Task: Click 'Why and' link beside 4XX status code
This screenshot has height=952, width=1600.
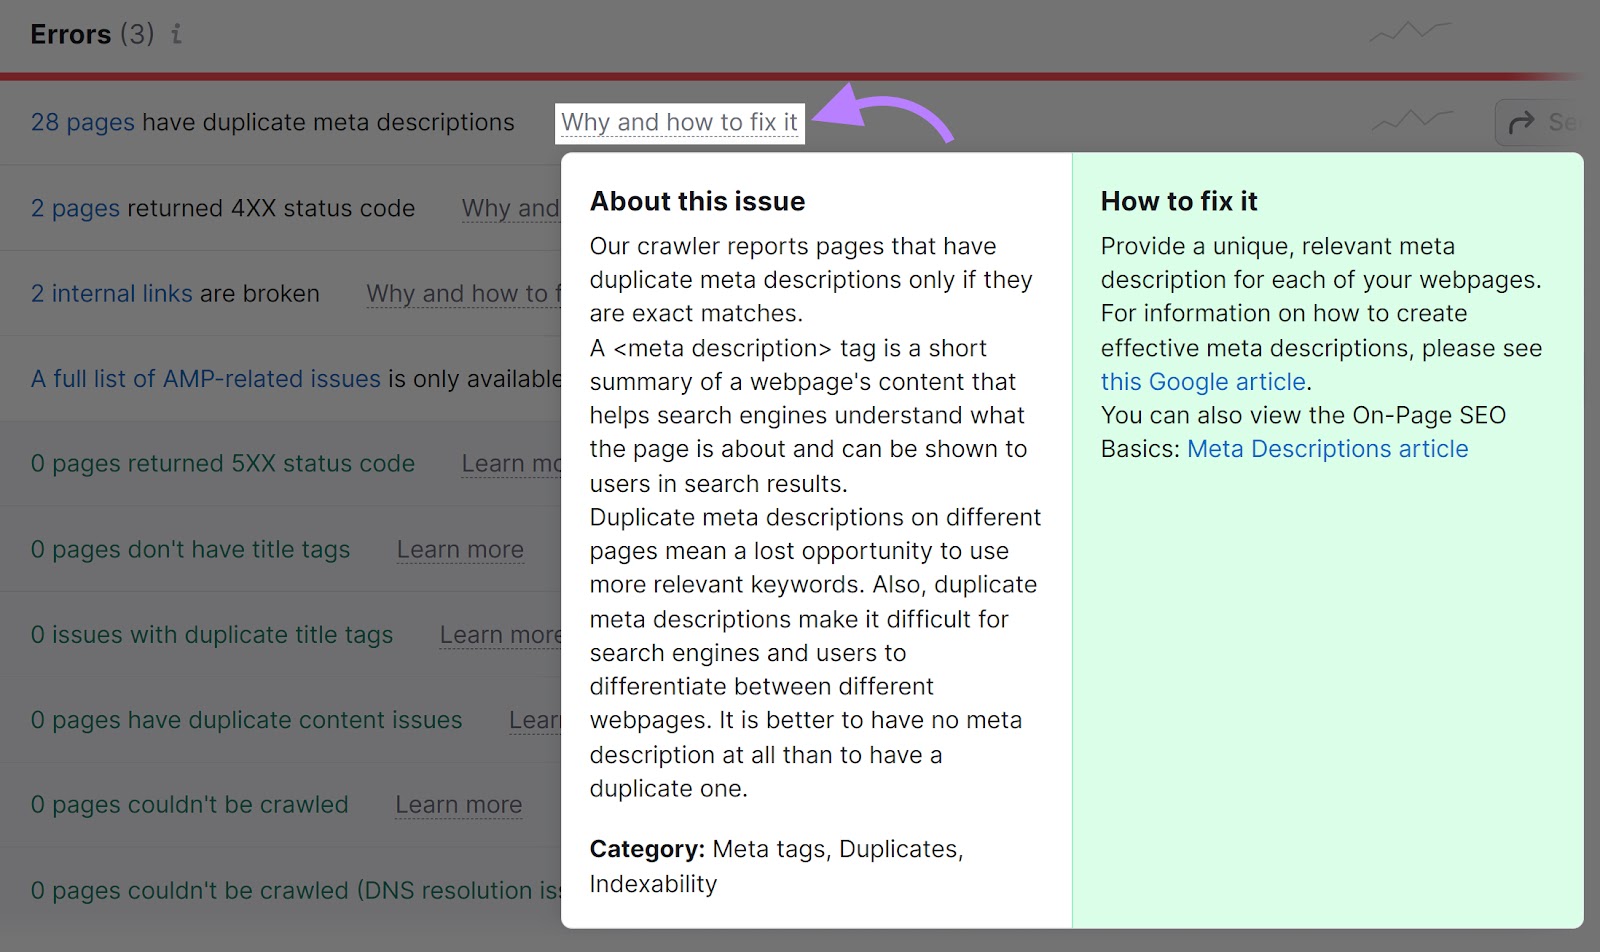Action: (x=510, y=208)
